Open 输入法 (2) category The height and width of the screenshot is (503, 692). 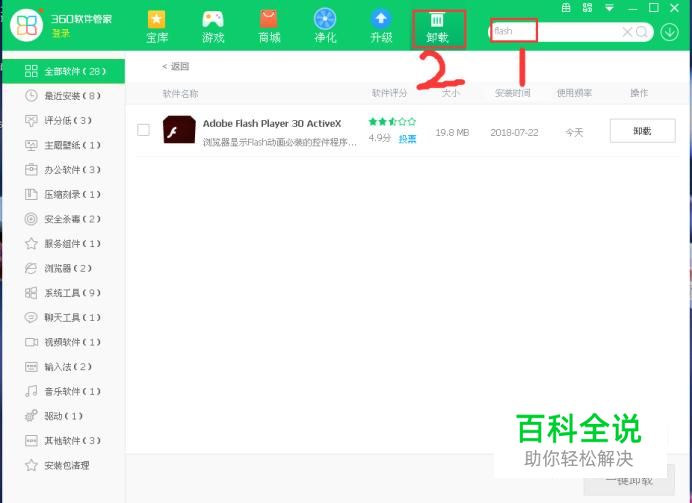[64, 367]
